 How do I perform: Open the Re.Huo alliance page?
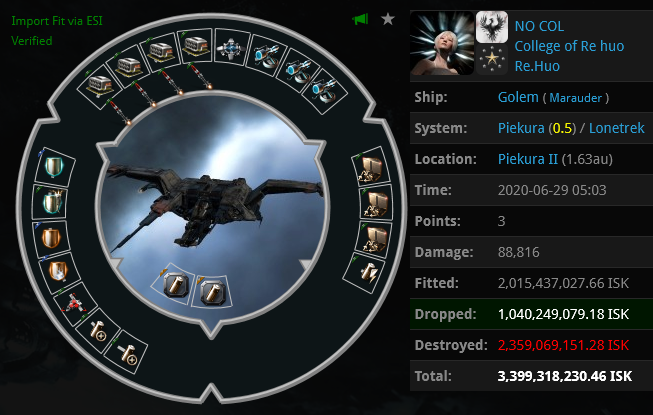(537, 66)
